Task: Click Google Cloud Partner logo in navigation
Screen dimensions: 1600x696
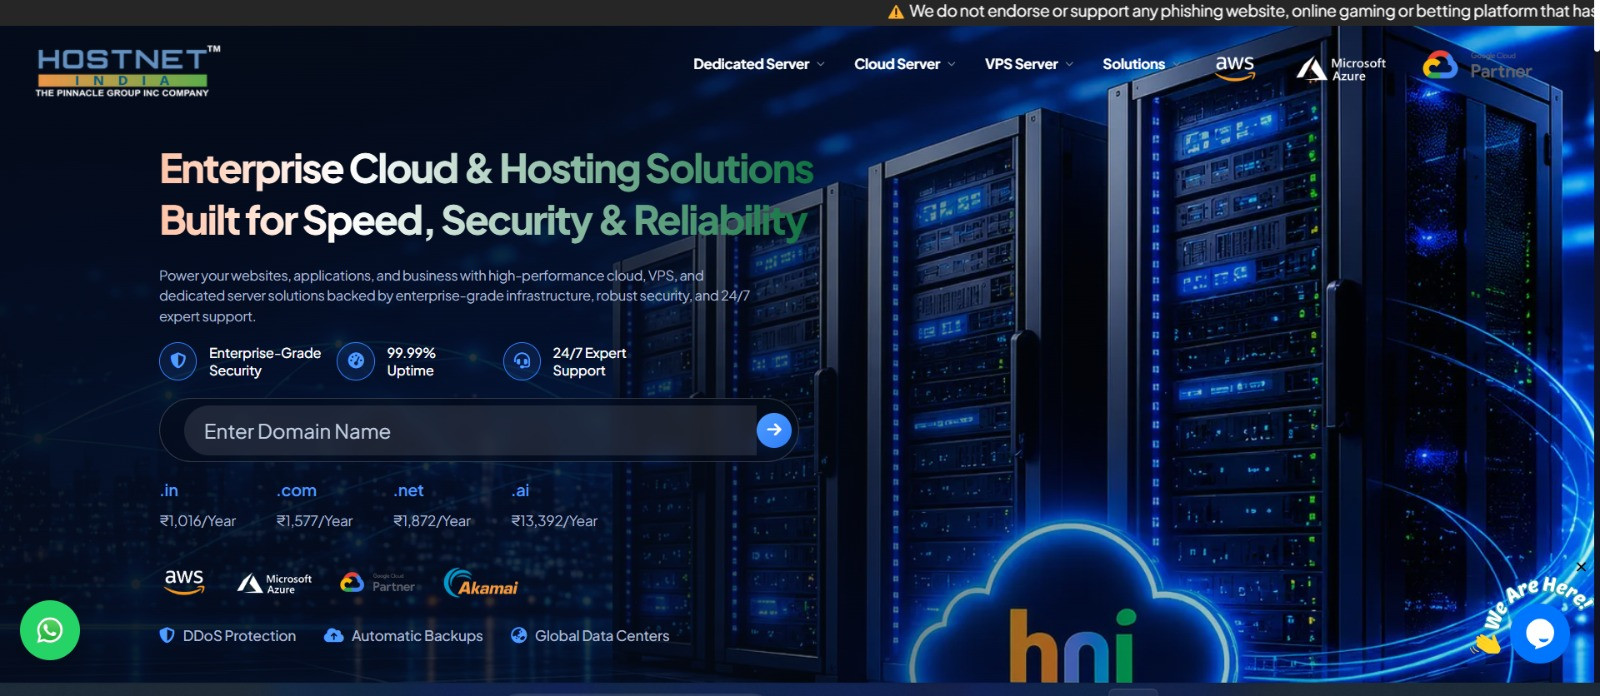Action: tap(1477, 66)
